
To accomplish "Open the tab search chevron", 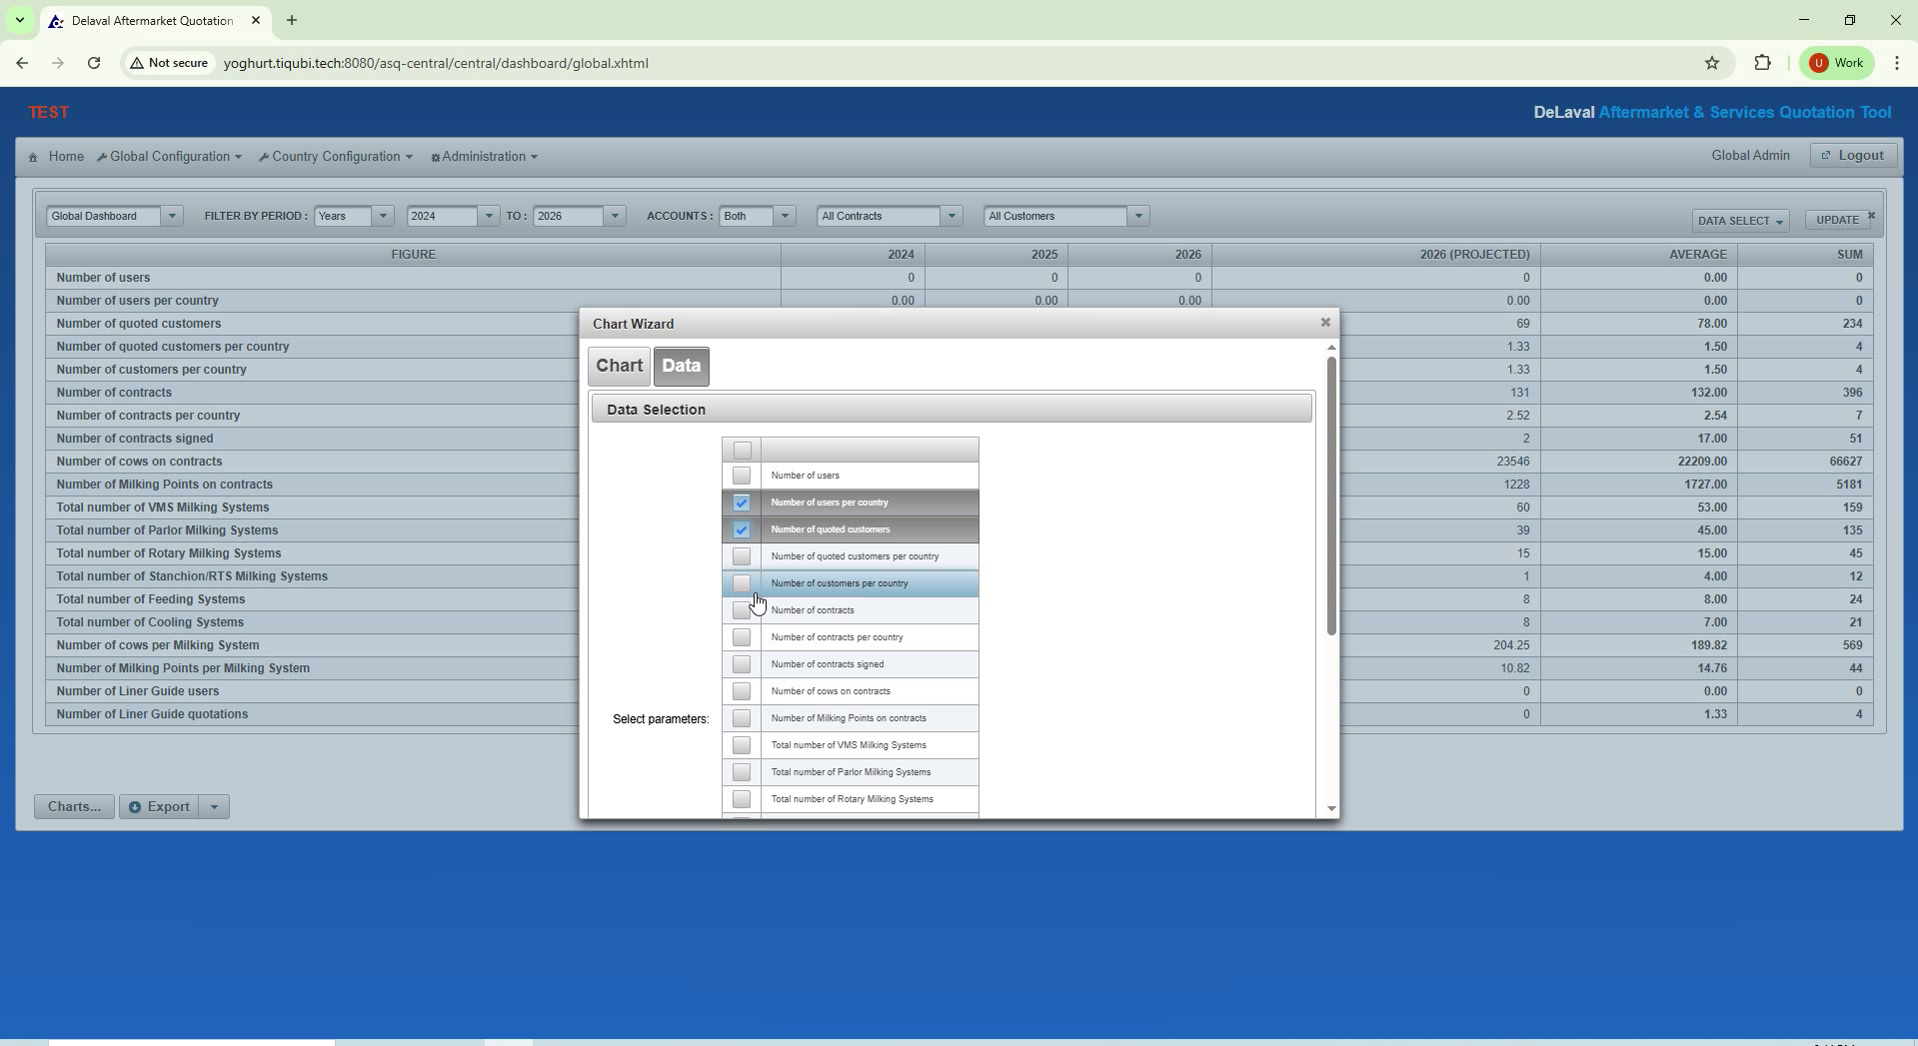I will tap(19, 20).
